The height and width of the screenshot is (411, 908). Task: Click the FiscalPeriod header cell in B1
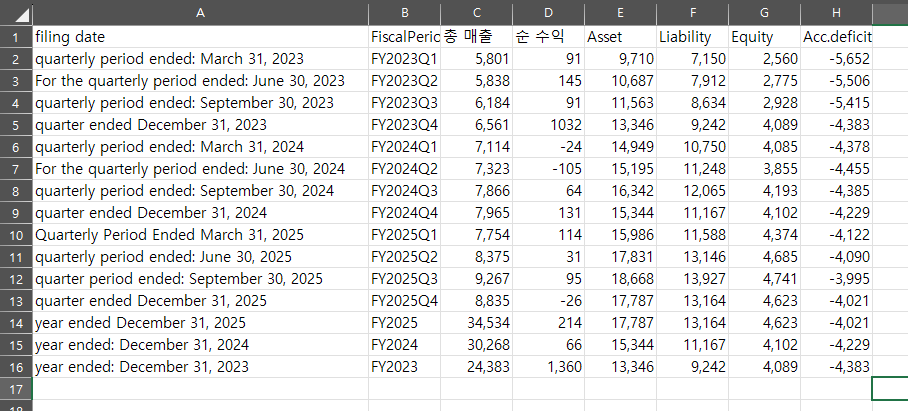[404, 37]
